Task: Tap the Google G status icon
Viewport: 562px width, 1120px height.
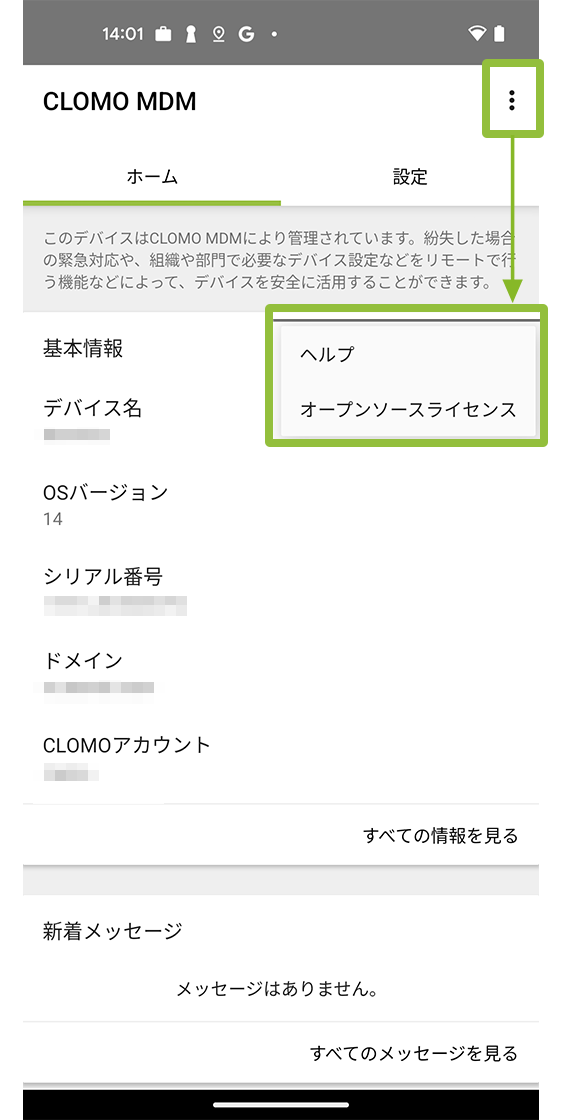Action: 246,34
